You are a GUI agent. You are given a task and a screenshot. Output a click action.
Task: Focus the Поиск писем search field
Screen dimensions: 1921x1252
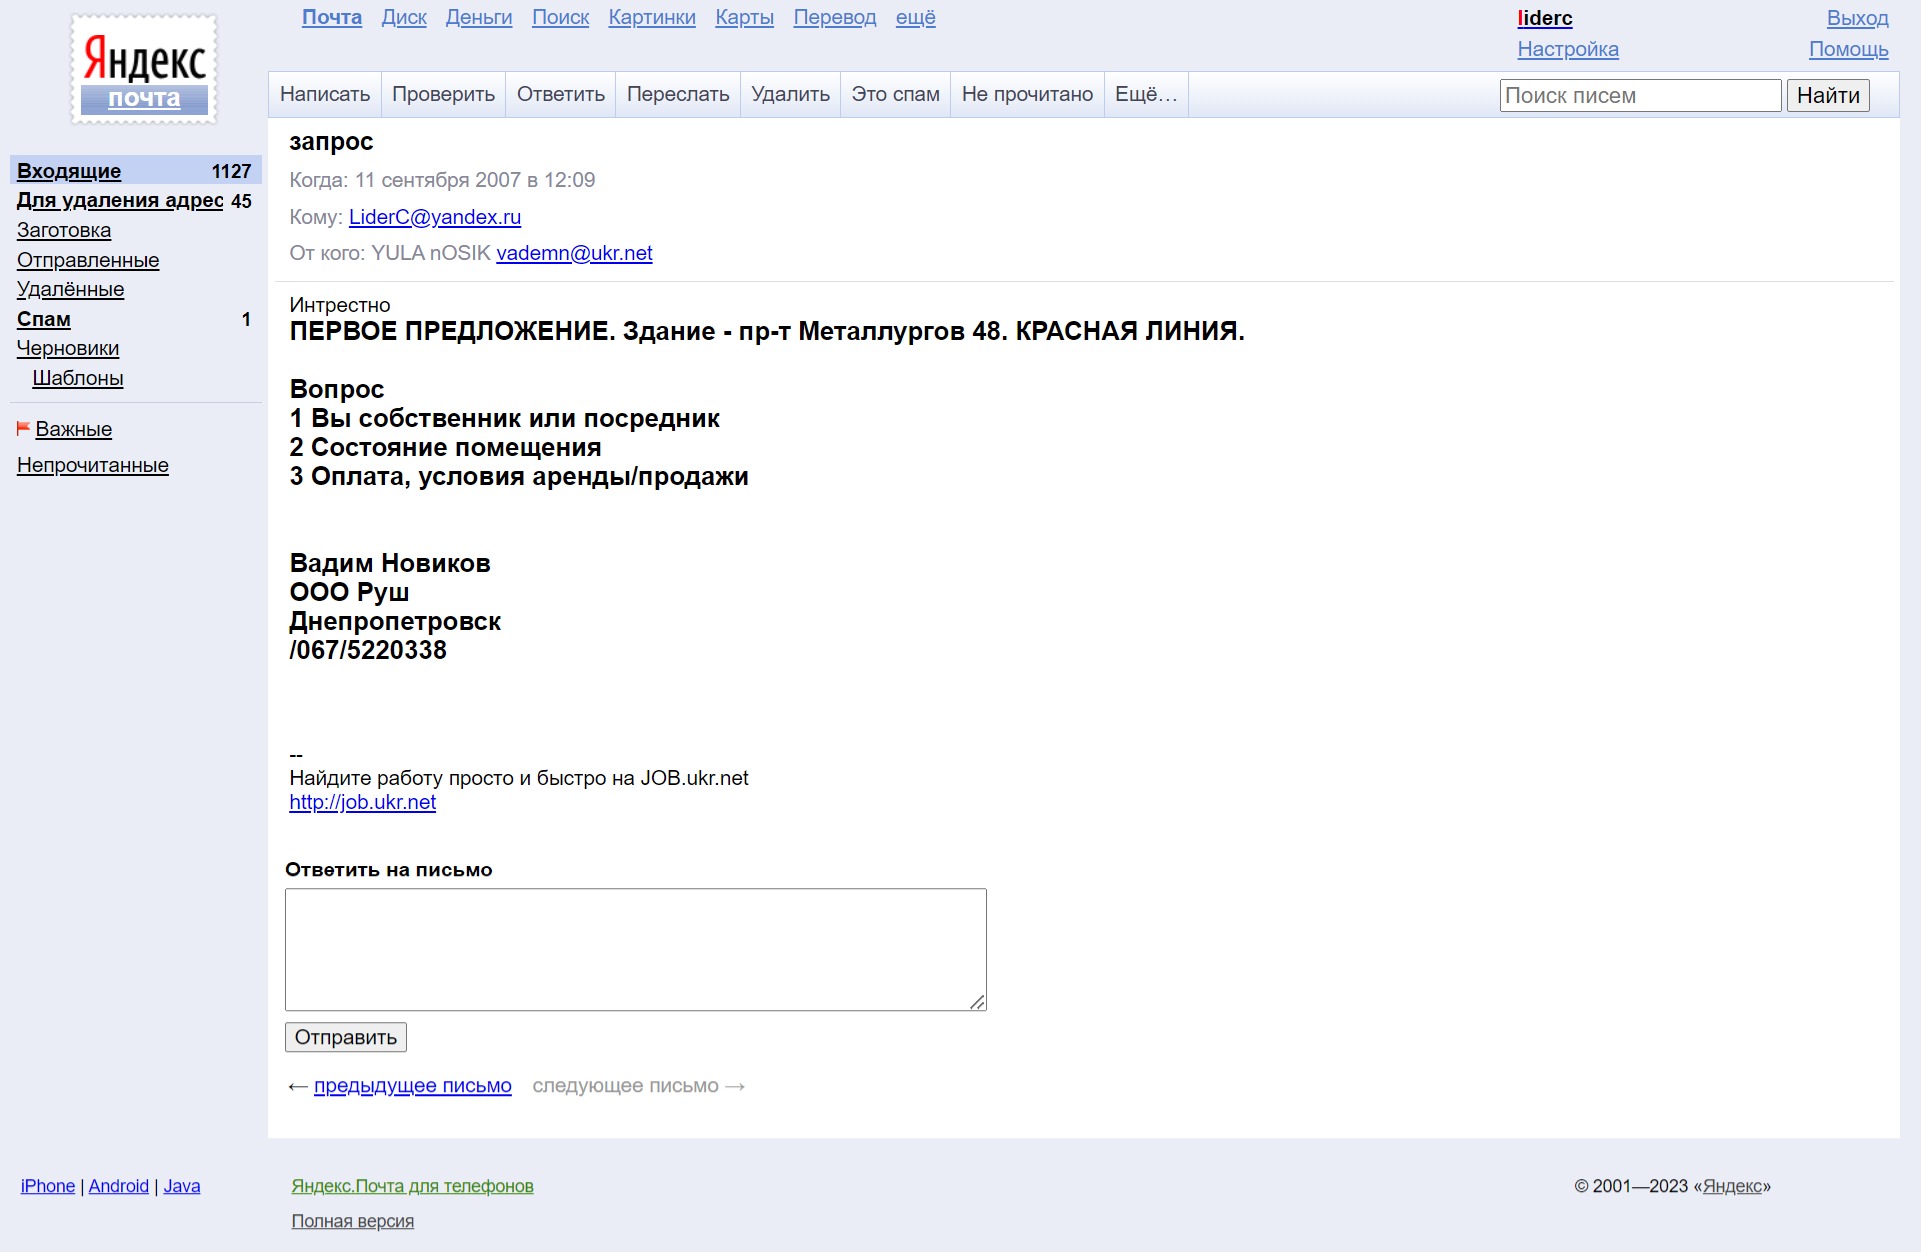(1640, 95)
